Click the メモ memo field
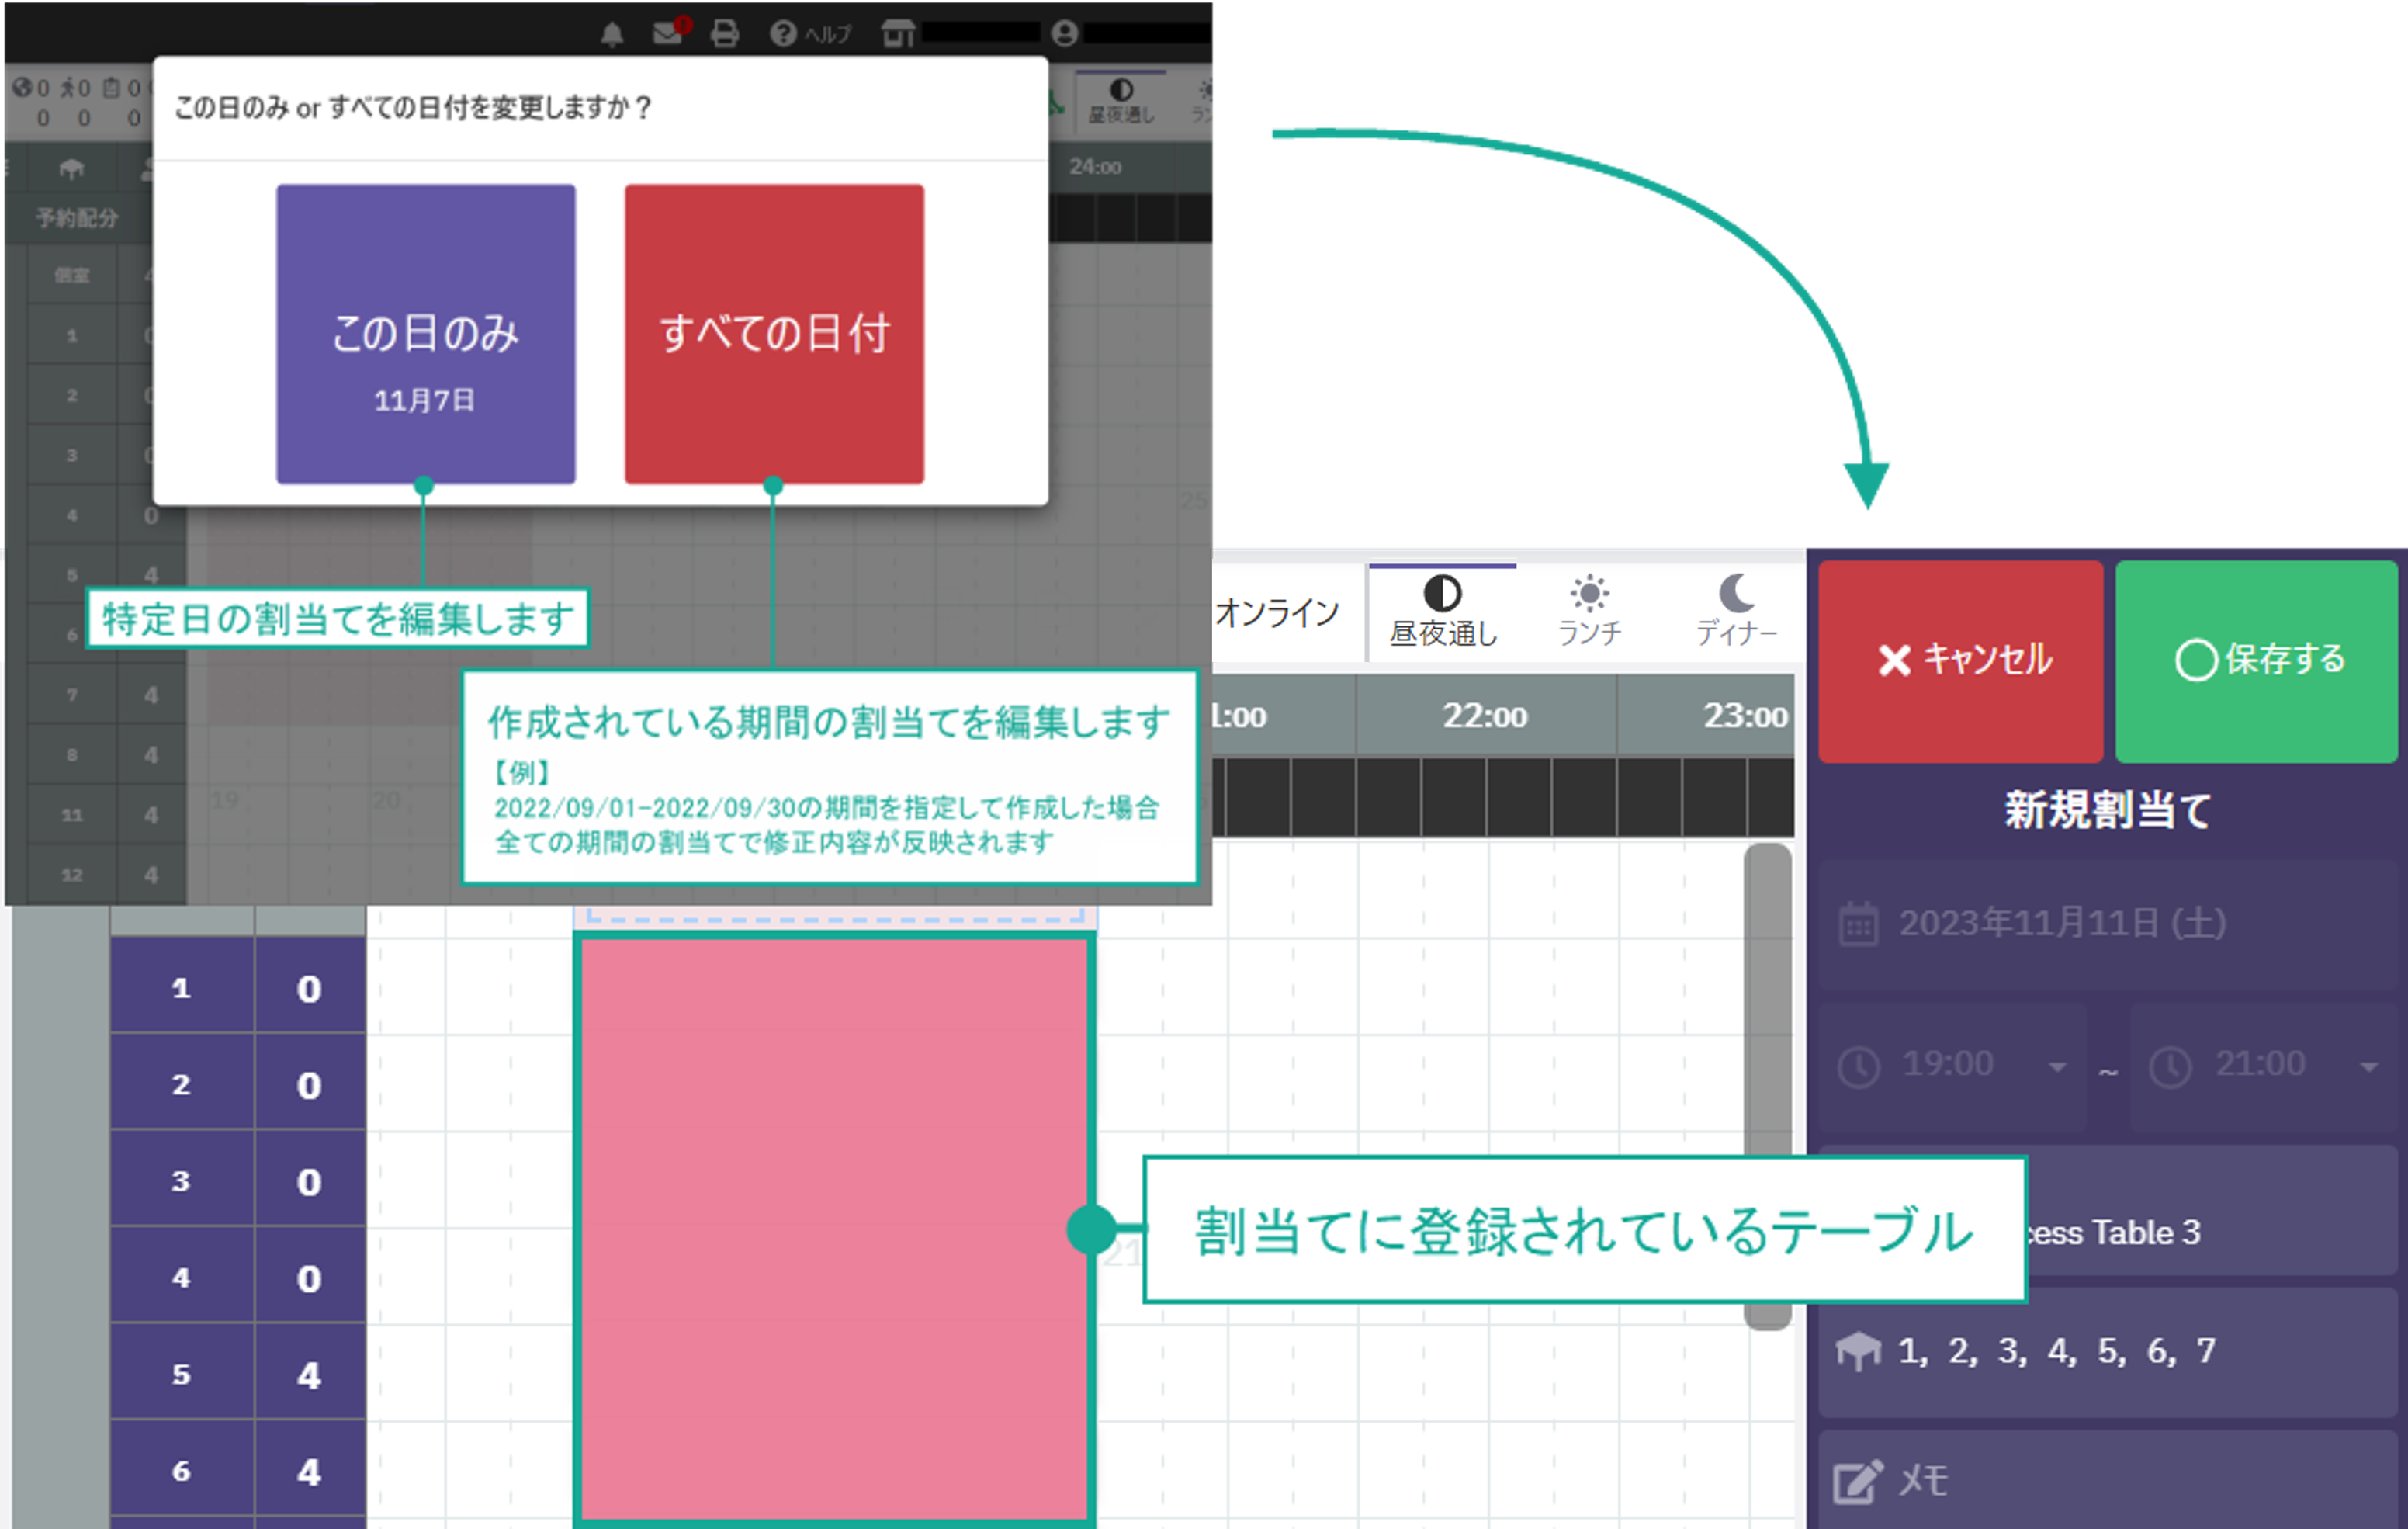Image resolution: width=2408 pixels, height=1529 pixels. point(2107,1480)
